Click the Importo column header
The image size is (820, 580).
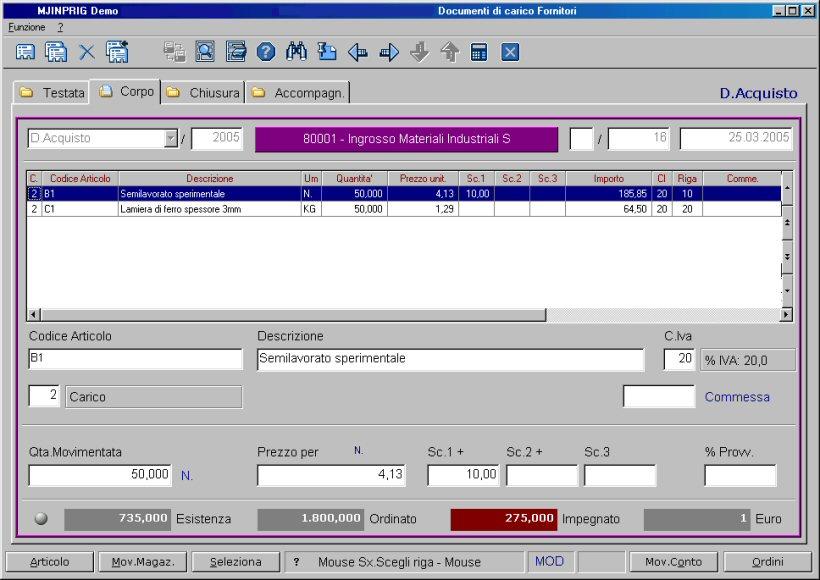609,179
